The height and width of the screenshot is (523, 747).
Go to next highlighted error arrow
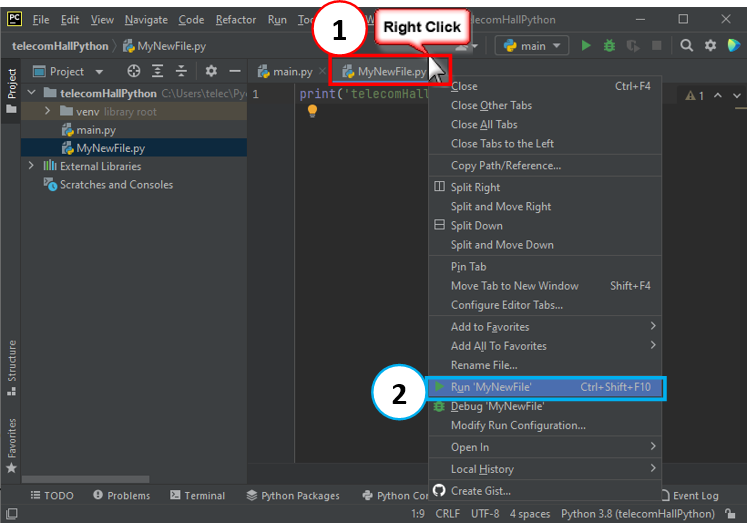[x=737, y=96]
